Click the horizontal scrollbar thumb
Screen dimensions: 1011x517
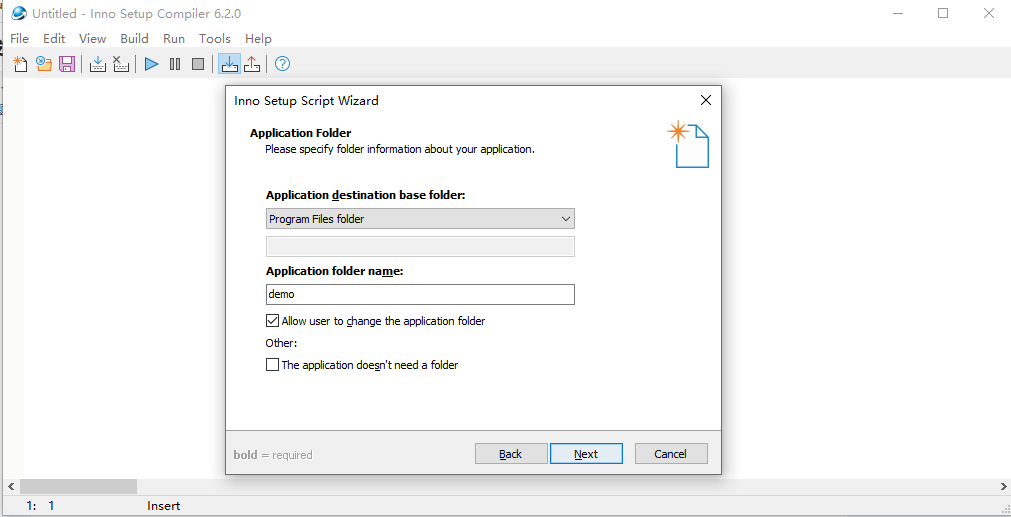(78, 486)
